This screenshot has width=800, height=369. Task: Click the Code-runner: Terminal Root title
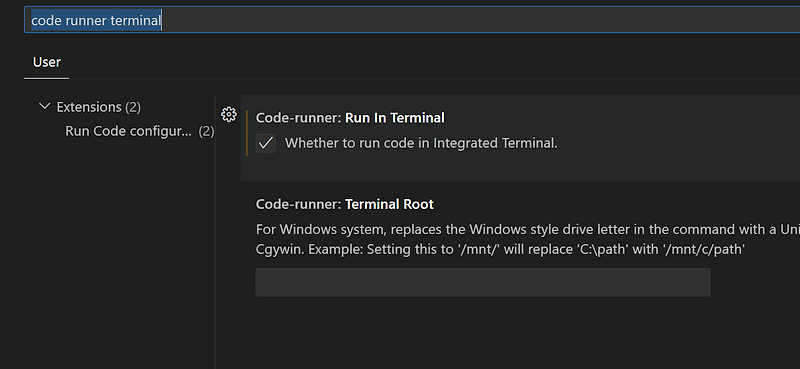(x=344, y=205)
